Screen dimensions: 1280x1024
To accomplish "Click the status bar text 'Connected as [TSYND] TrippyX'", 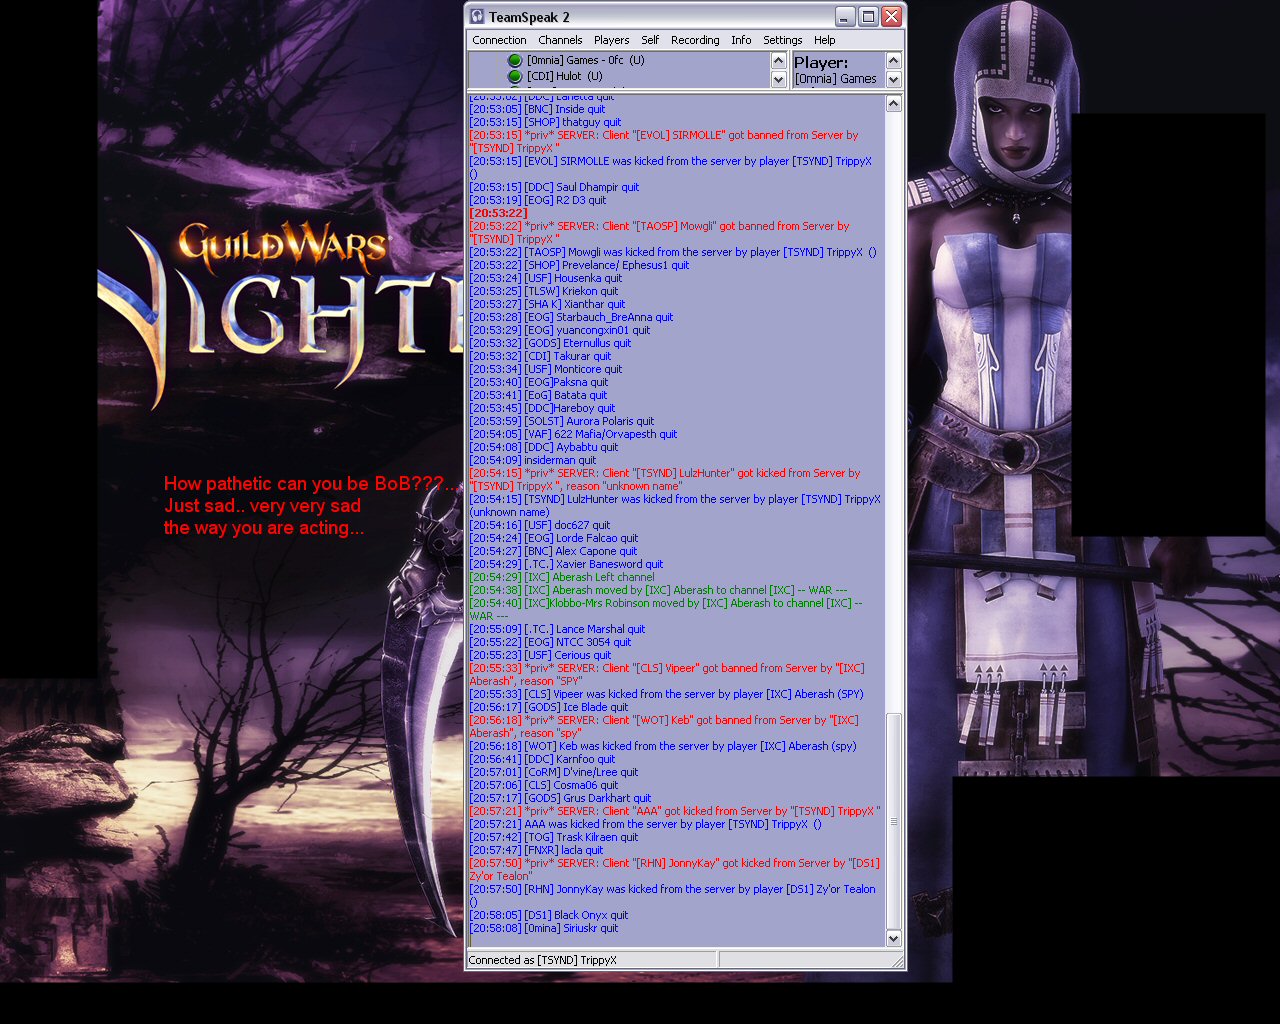I will 542,960.
